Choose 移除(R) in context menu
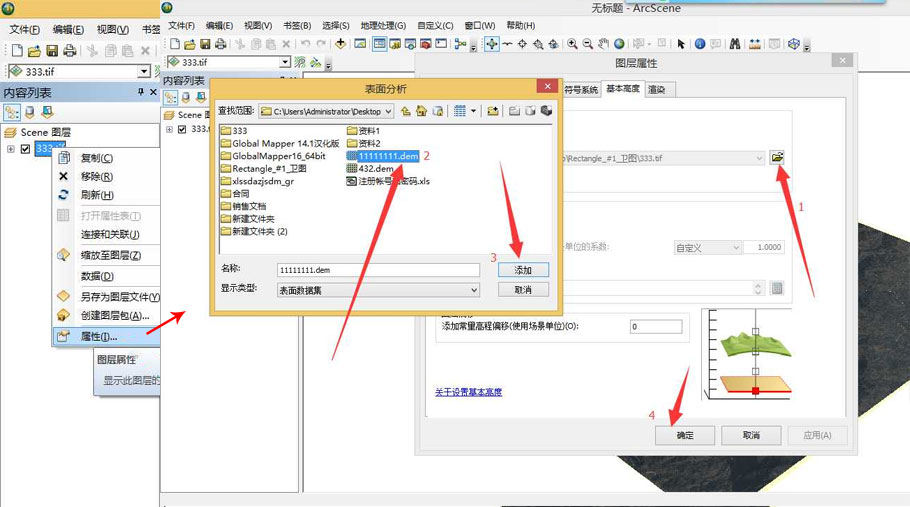This screenshot has width=910, height=507. click(96, 176)
